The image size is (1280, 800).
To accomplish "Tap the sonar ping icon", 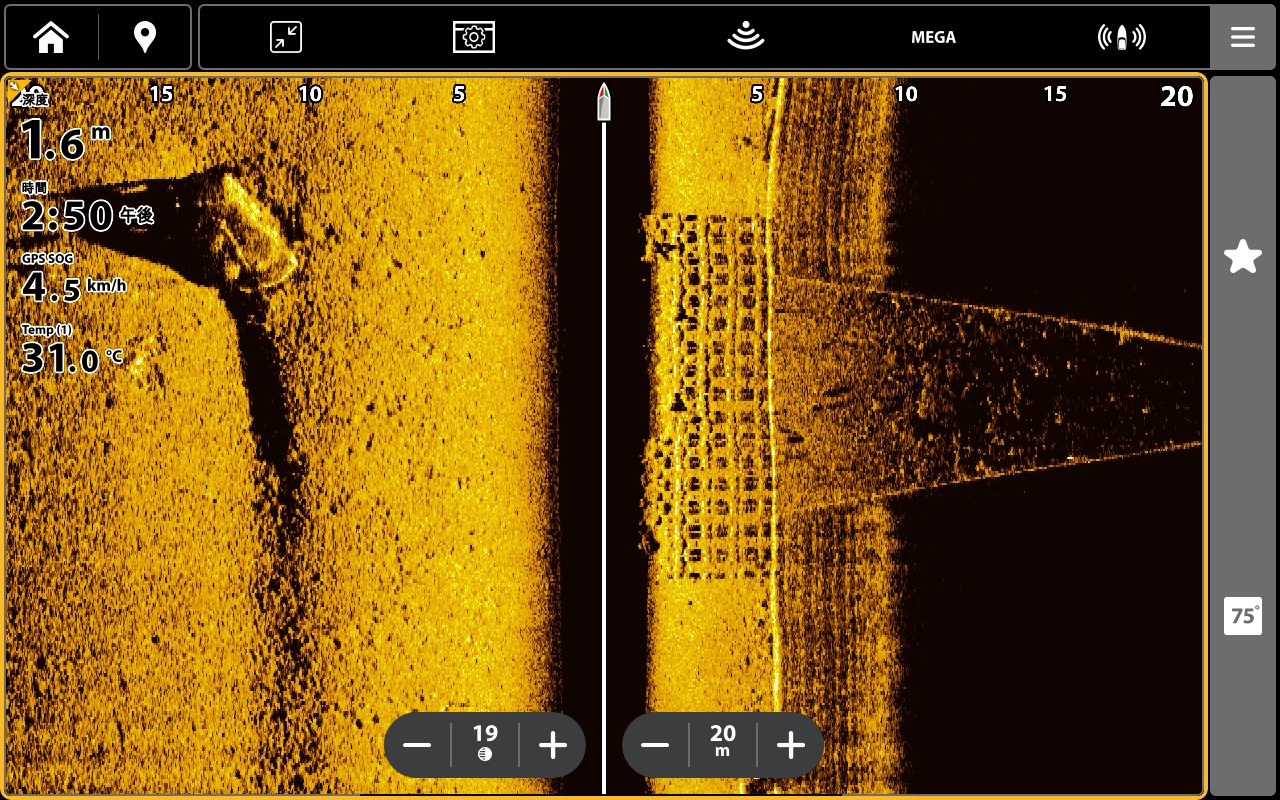I will point(745,37).
